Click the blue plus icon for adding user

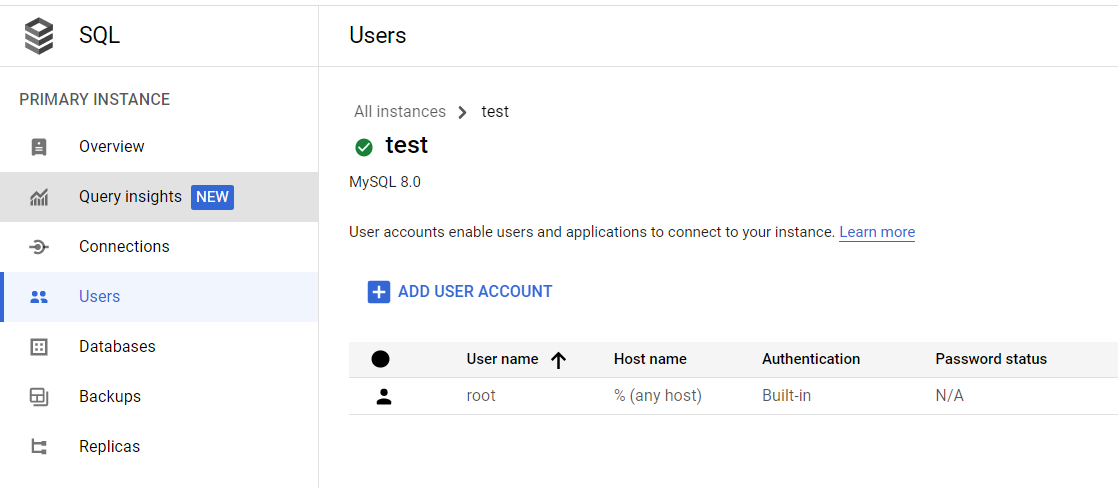coord(379,292)
